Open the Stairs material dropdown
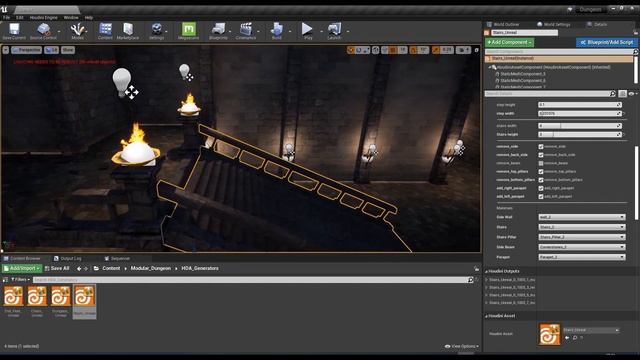 (x=582, y=227)
